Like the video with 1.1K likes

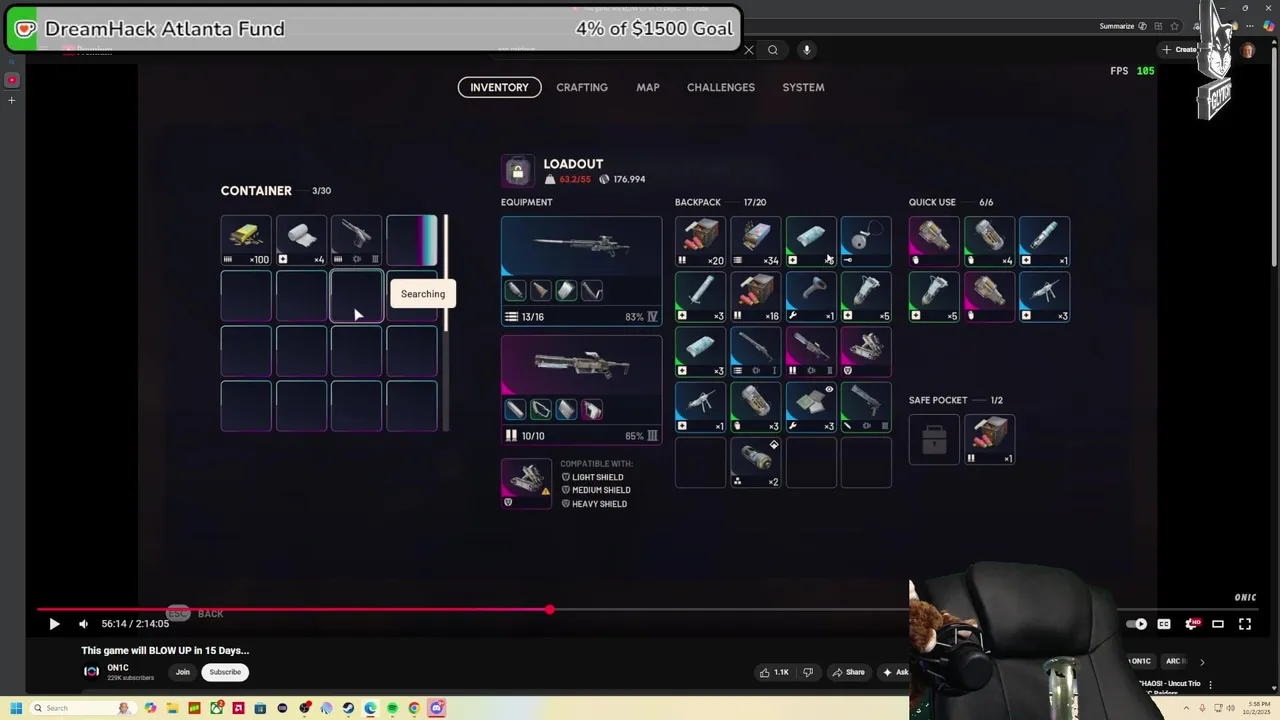[774, 672]
